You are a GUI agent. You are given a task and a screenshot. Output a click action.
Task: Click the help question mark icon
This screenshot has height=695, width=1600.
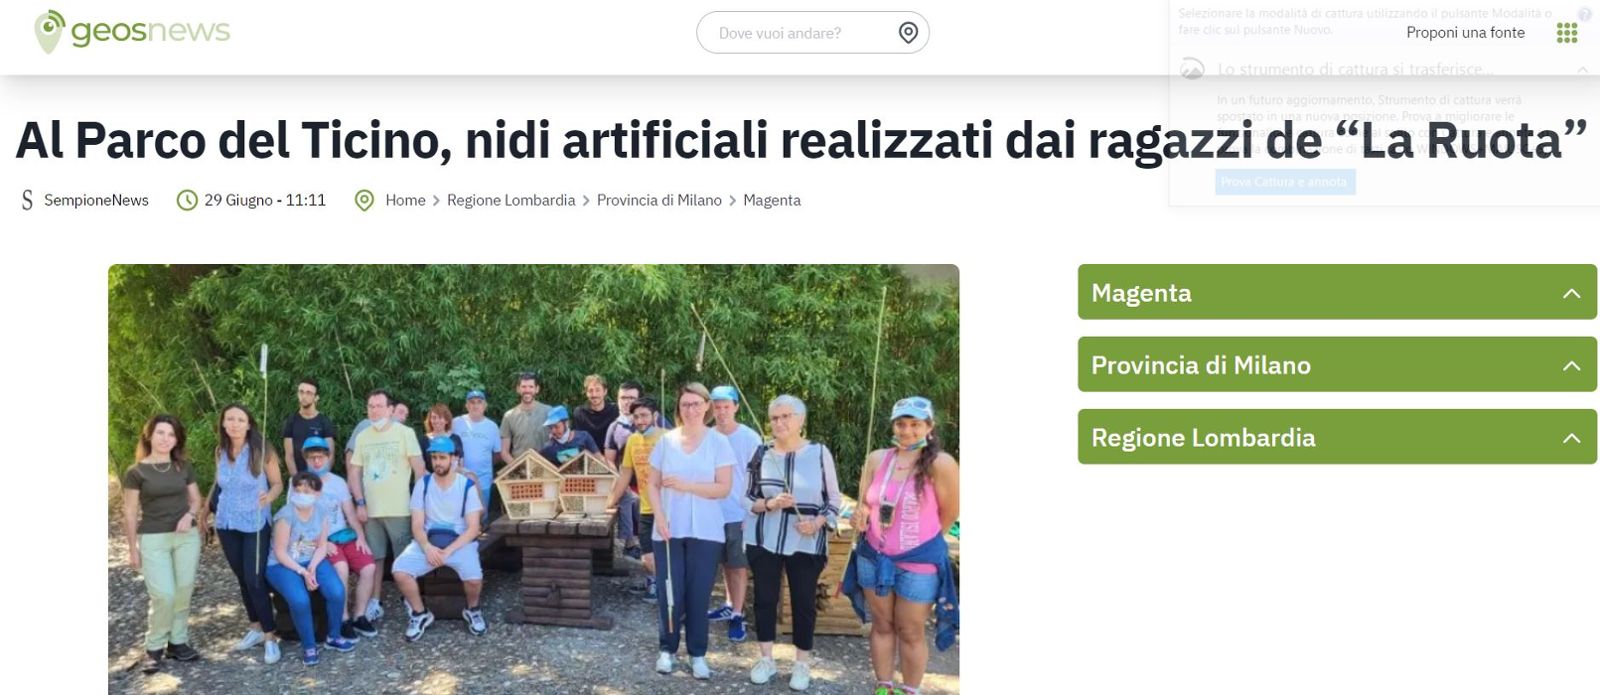[1584, 14]
